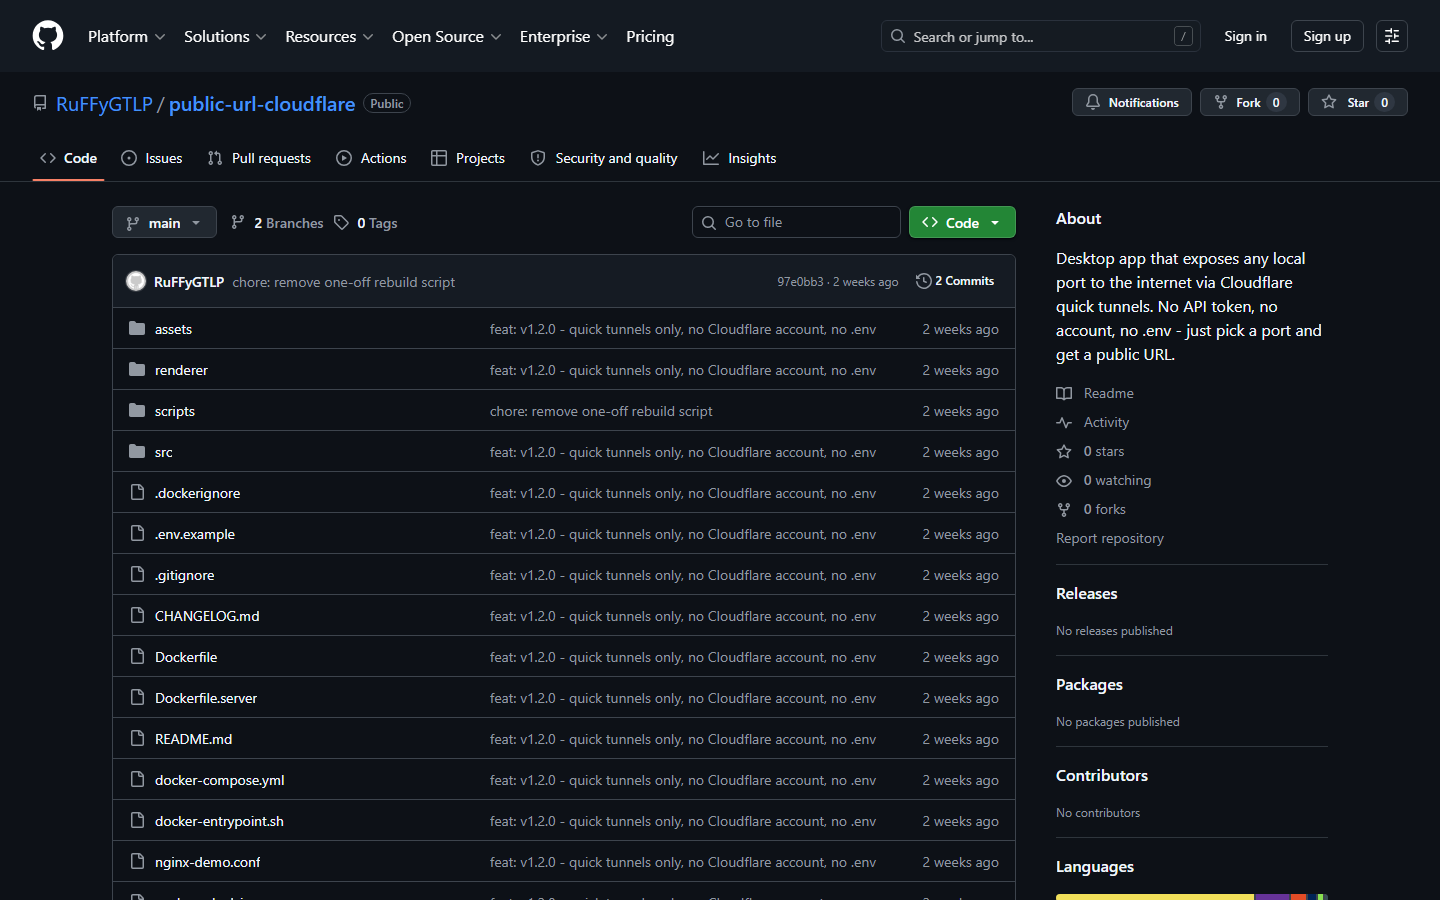Open the Activity link in About

pyautogui.click(x=1093, y=422)
